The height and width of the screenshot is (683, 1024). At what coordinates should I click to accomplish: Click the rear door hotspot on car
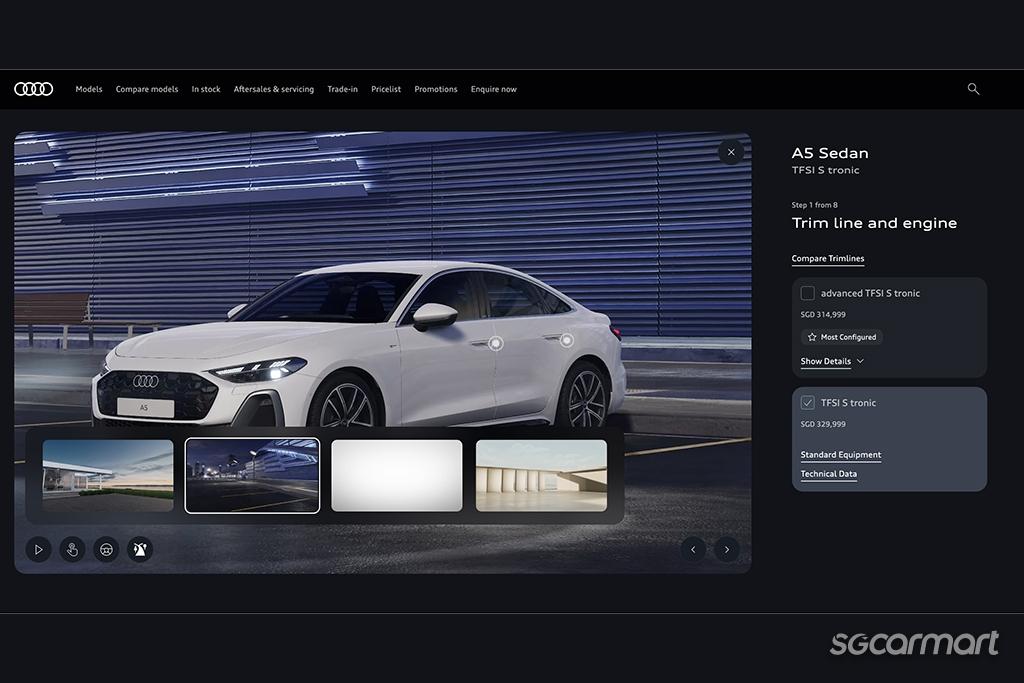tap(566, 341)
